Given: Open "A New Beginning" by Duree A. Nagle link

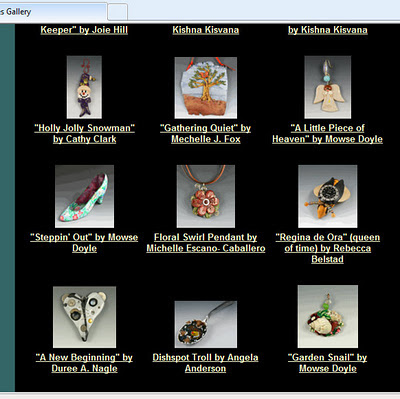Looking at the screenshot, I should pyautogui.click(x=84, y=363).
